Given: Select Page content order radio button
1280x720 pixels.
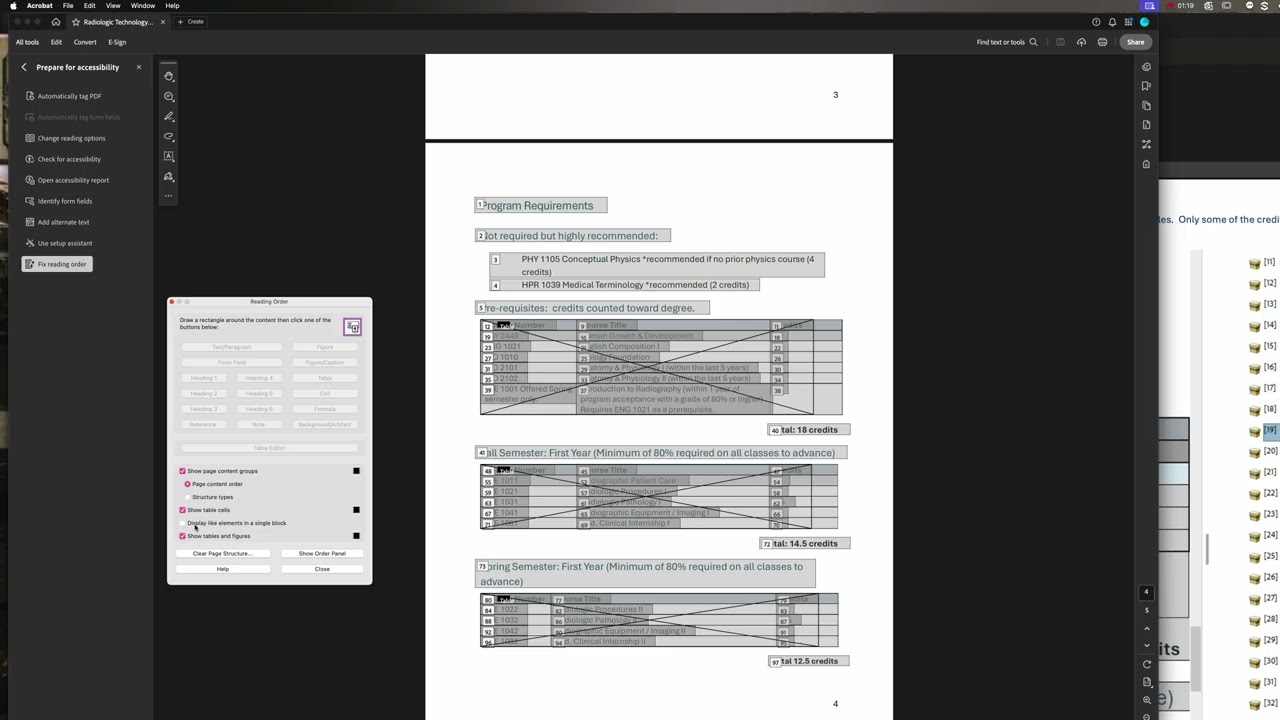Looking at the screenshot, I should point(187,484).
